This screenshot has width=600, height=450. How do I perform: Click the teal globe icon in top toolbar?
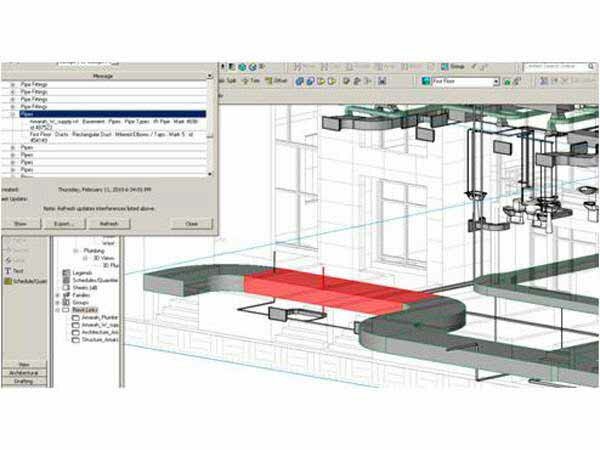click(242, 67)
